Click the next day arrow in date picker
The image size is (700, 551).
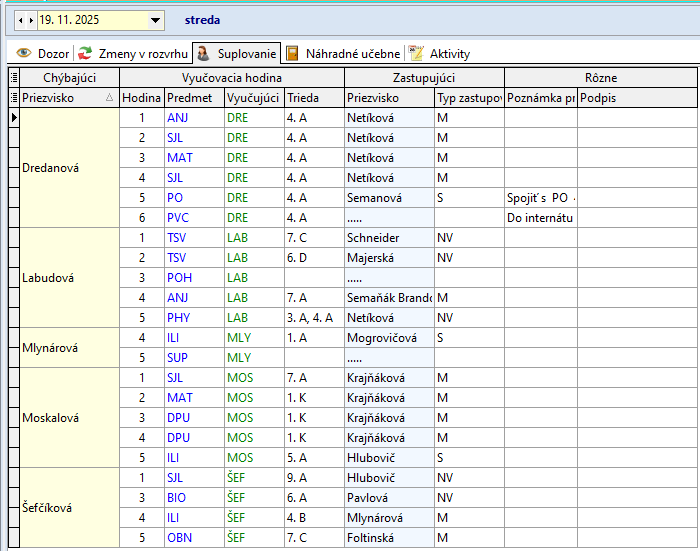click(x=31, y=19)
